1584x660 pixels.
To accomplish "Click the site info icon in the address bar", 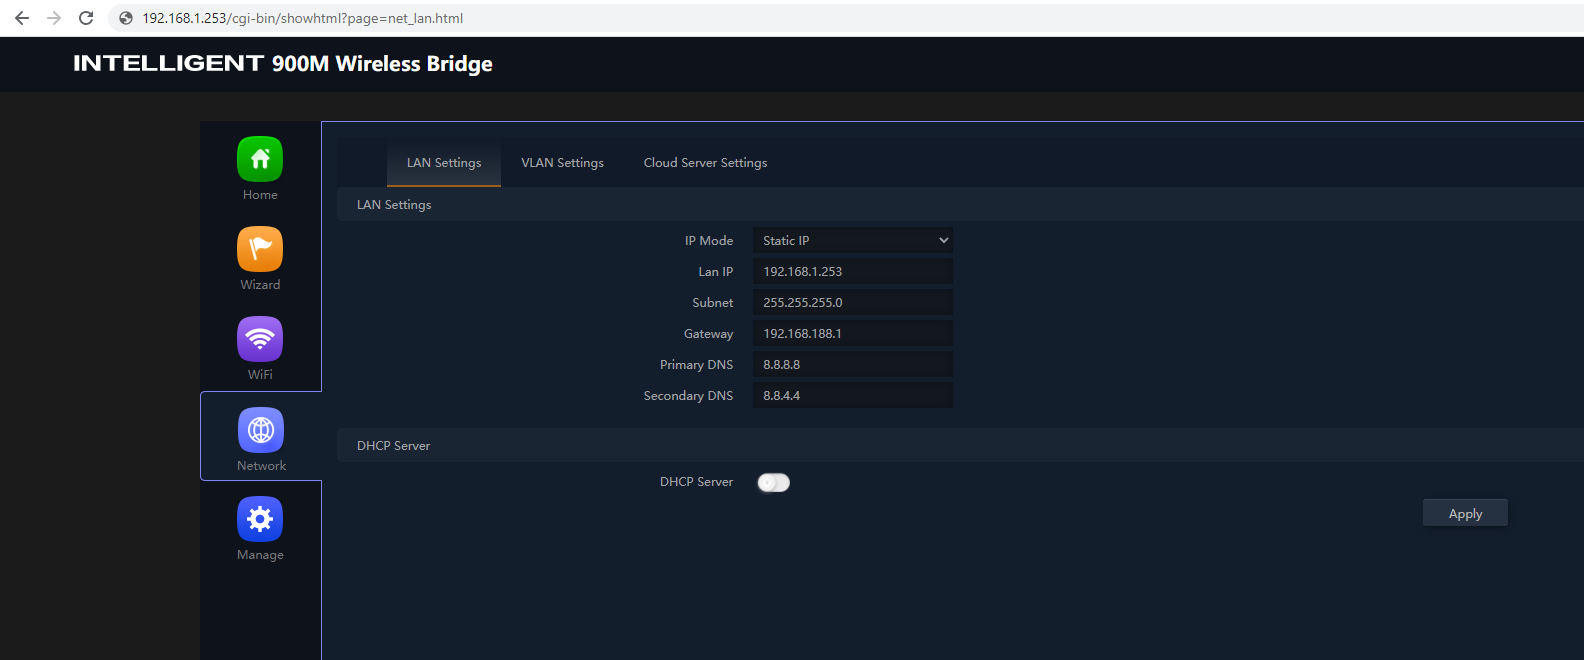I will 126,18.
